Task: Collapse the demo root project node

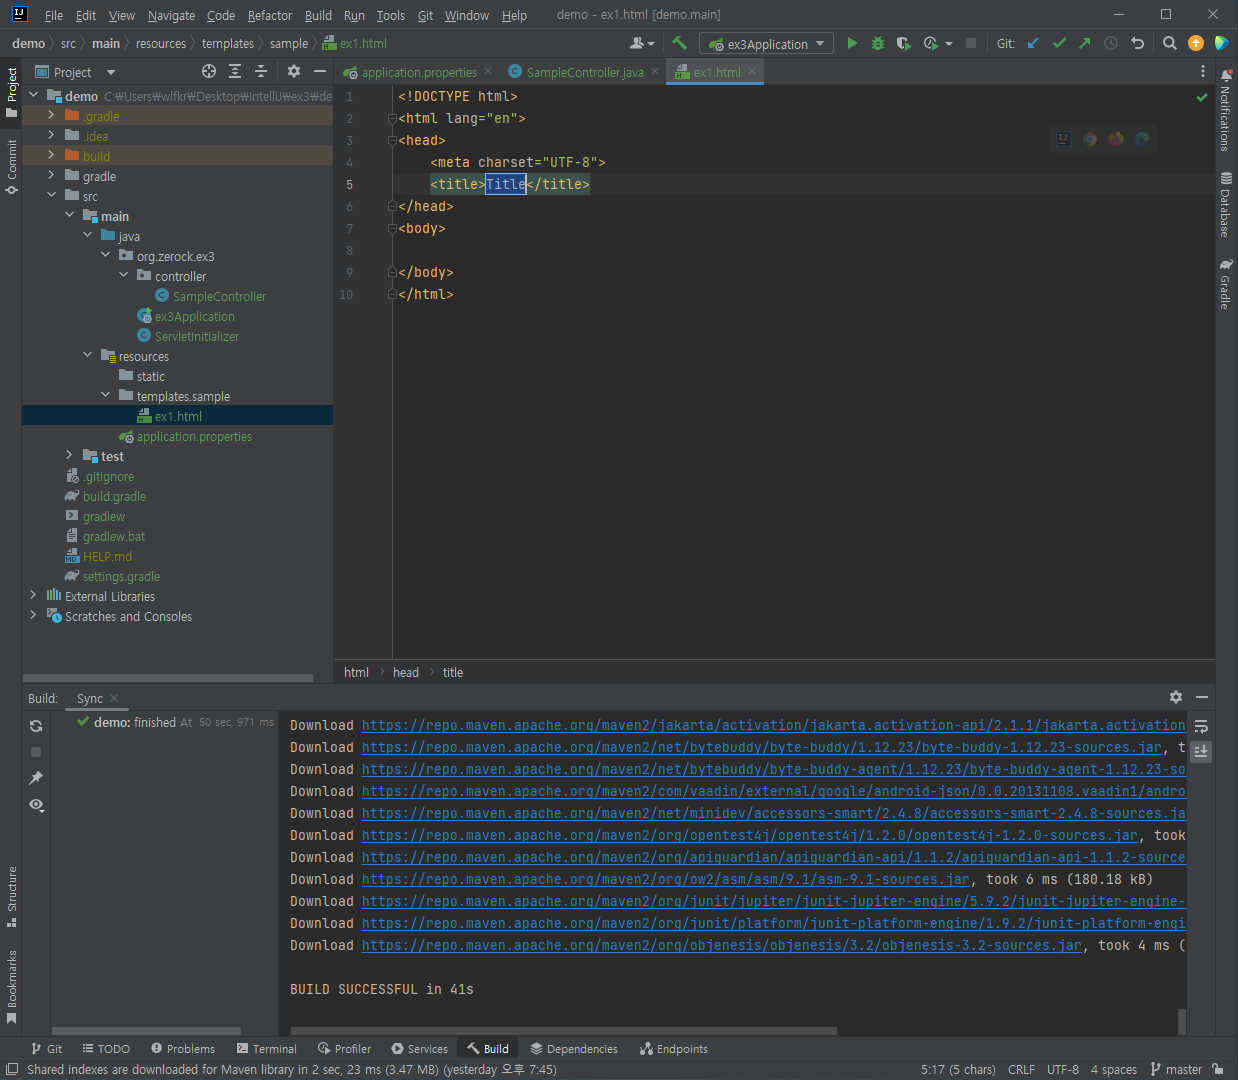Action: click(33, 95)
